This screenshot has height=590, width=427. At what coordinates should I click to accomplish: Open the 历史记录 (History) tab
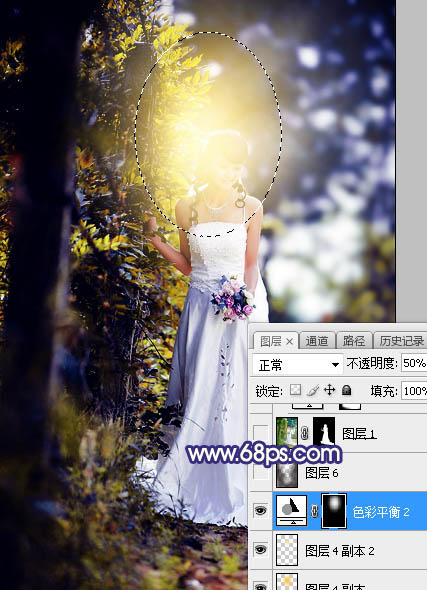pyautogui.click(x=401, y=341)
